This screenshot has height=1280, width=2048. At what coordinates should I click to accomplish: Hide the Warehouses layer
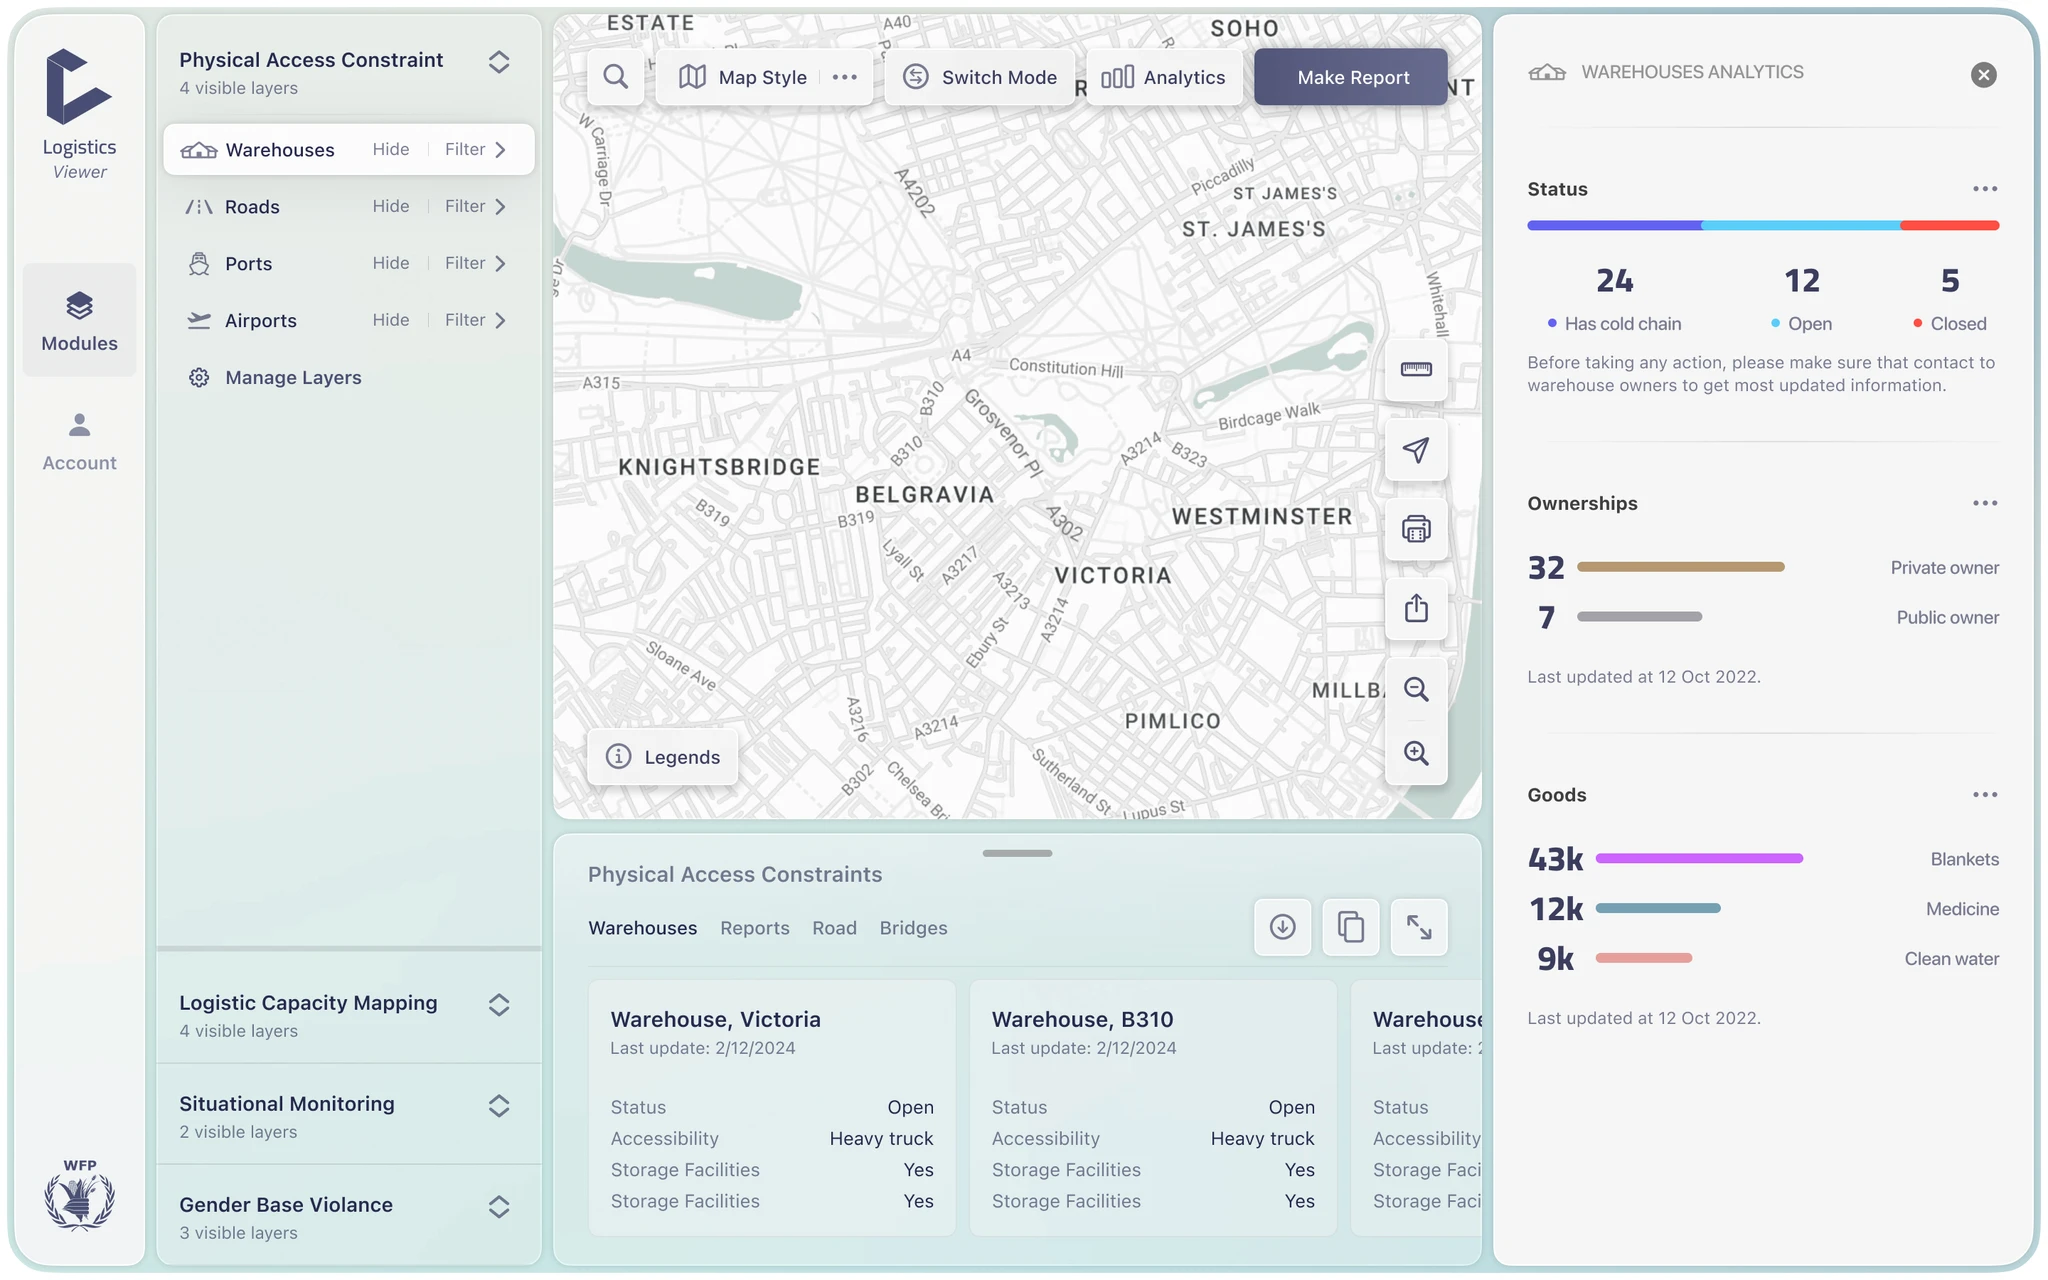click(x=391, y=149)
